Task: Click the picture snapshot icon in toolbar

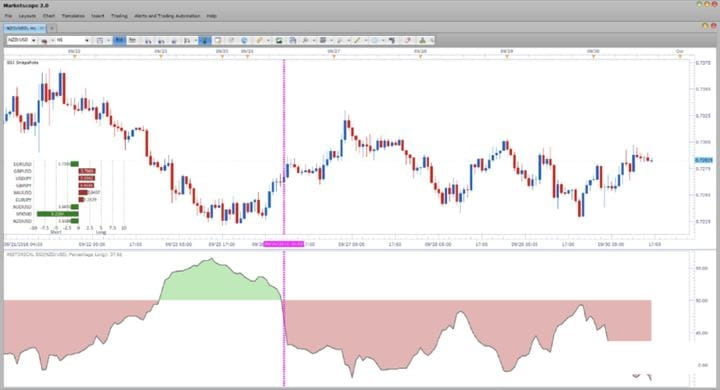Action: [x=279, y=40]
